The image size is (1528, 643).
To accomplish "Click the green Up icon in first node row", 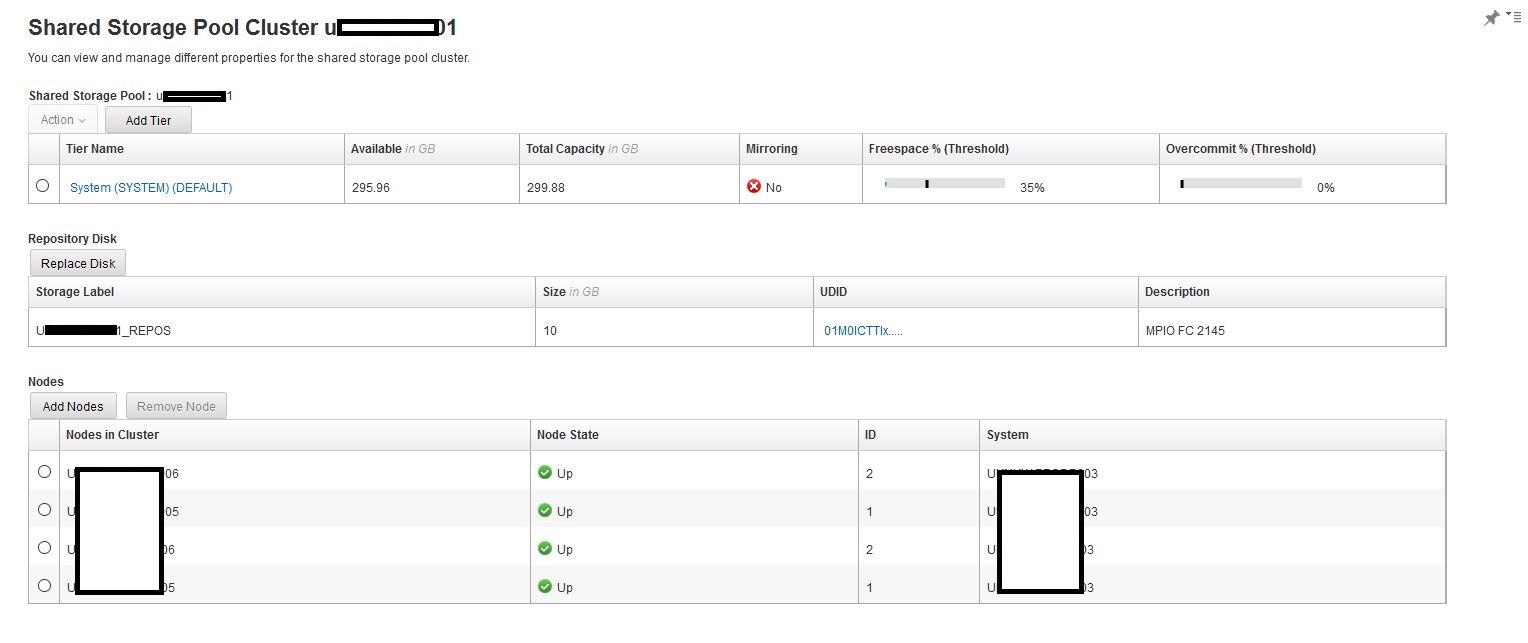I will 545,473.
